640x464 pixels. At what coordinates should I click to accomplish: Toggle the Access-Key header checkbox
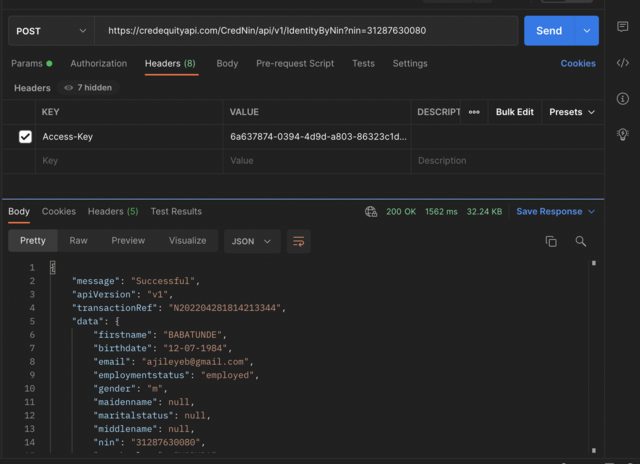point(25,136)
